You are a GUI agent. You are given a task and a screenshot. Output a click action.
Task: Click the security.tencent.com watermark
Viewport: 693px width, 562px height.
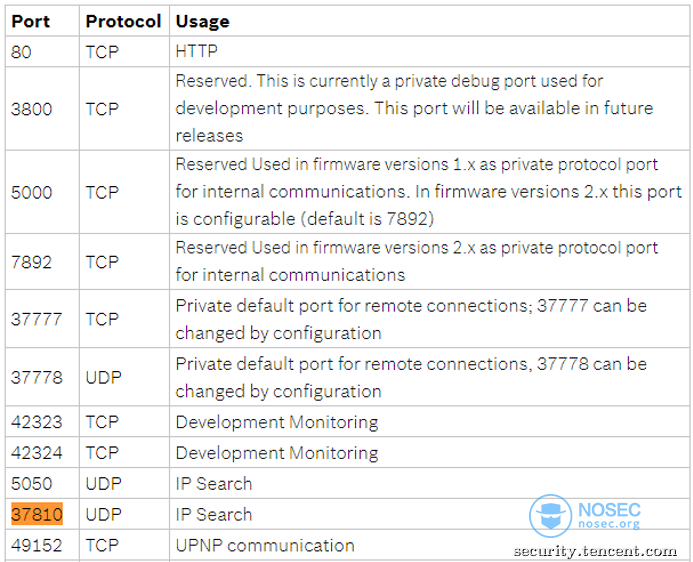pos(595,551)
